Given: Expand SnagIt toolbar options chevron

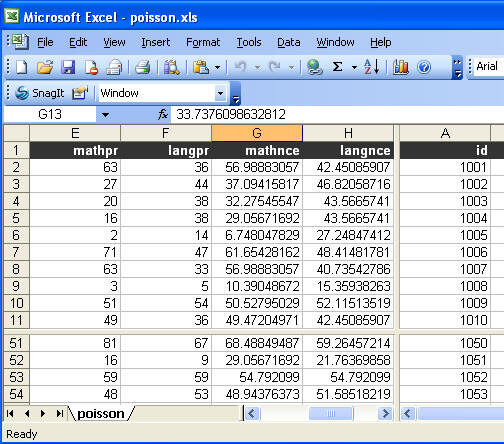Looking at the screenshot, I should pos(235,93).
